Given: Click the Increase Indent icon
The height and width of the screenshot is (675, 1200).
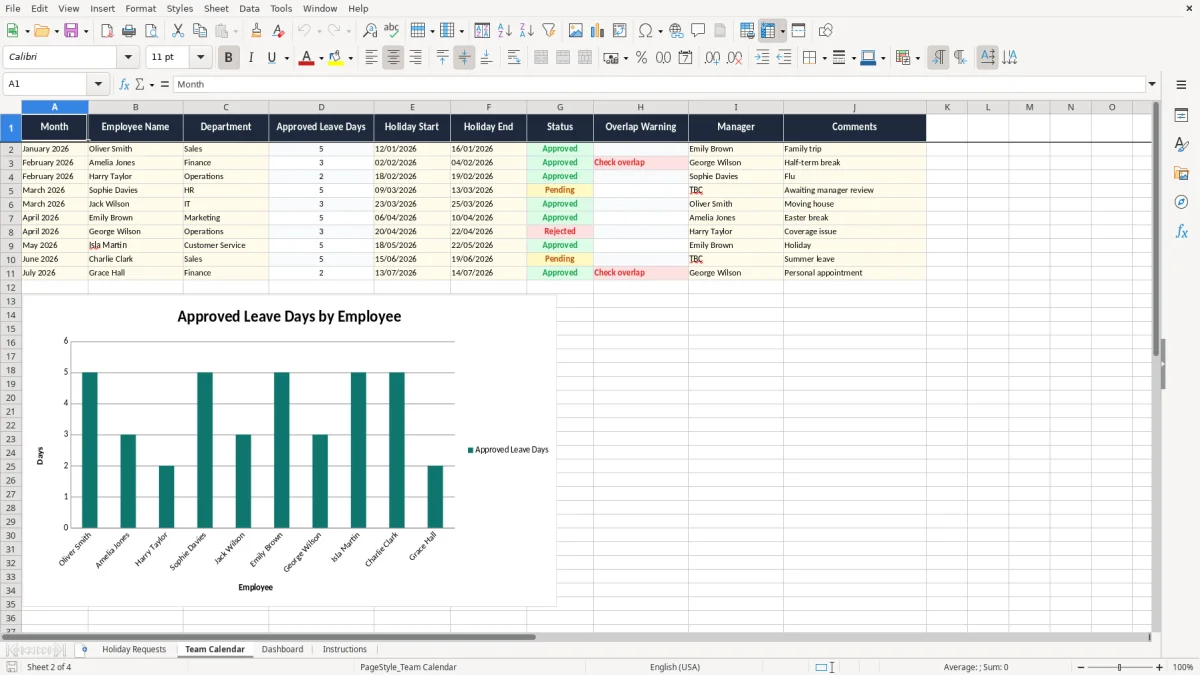Looking at the screenshot, I should pyautogui.click(x=762, y=58).
